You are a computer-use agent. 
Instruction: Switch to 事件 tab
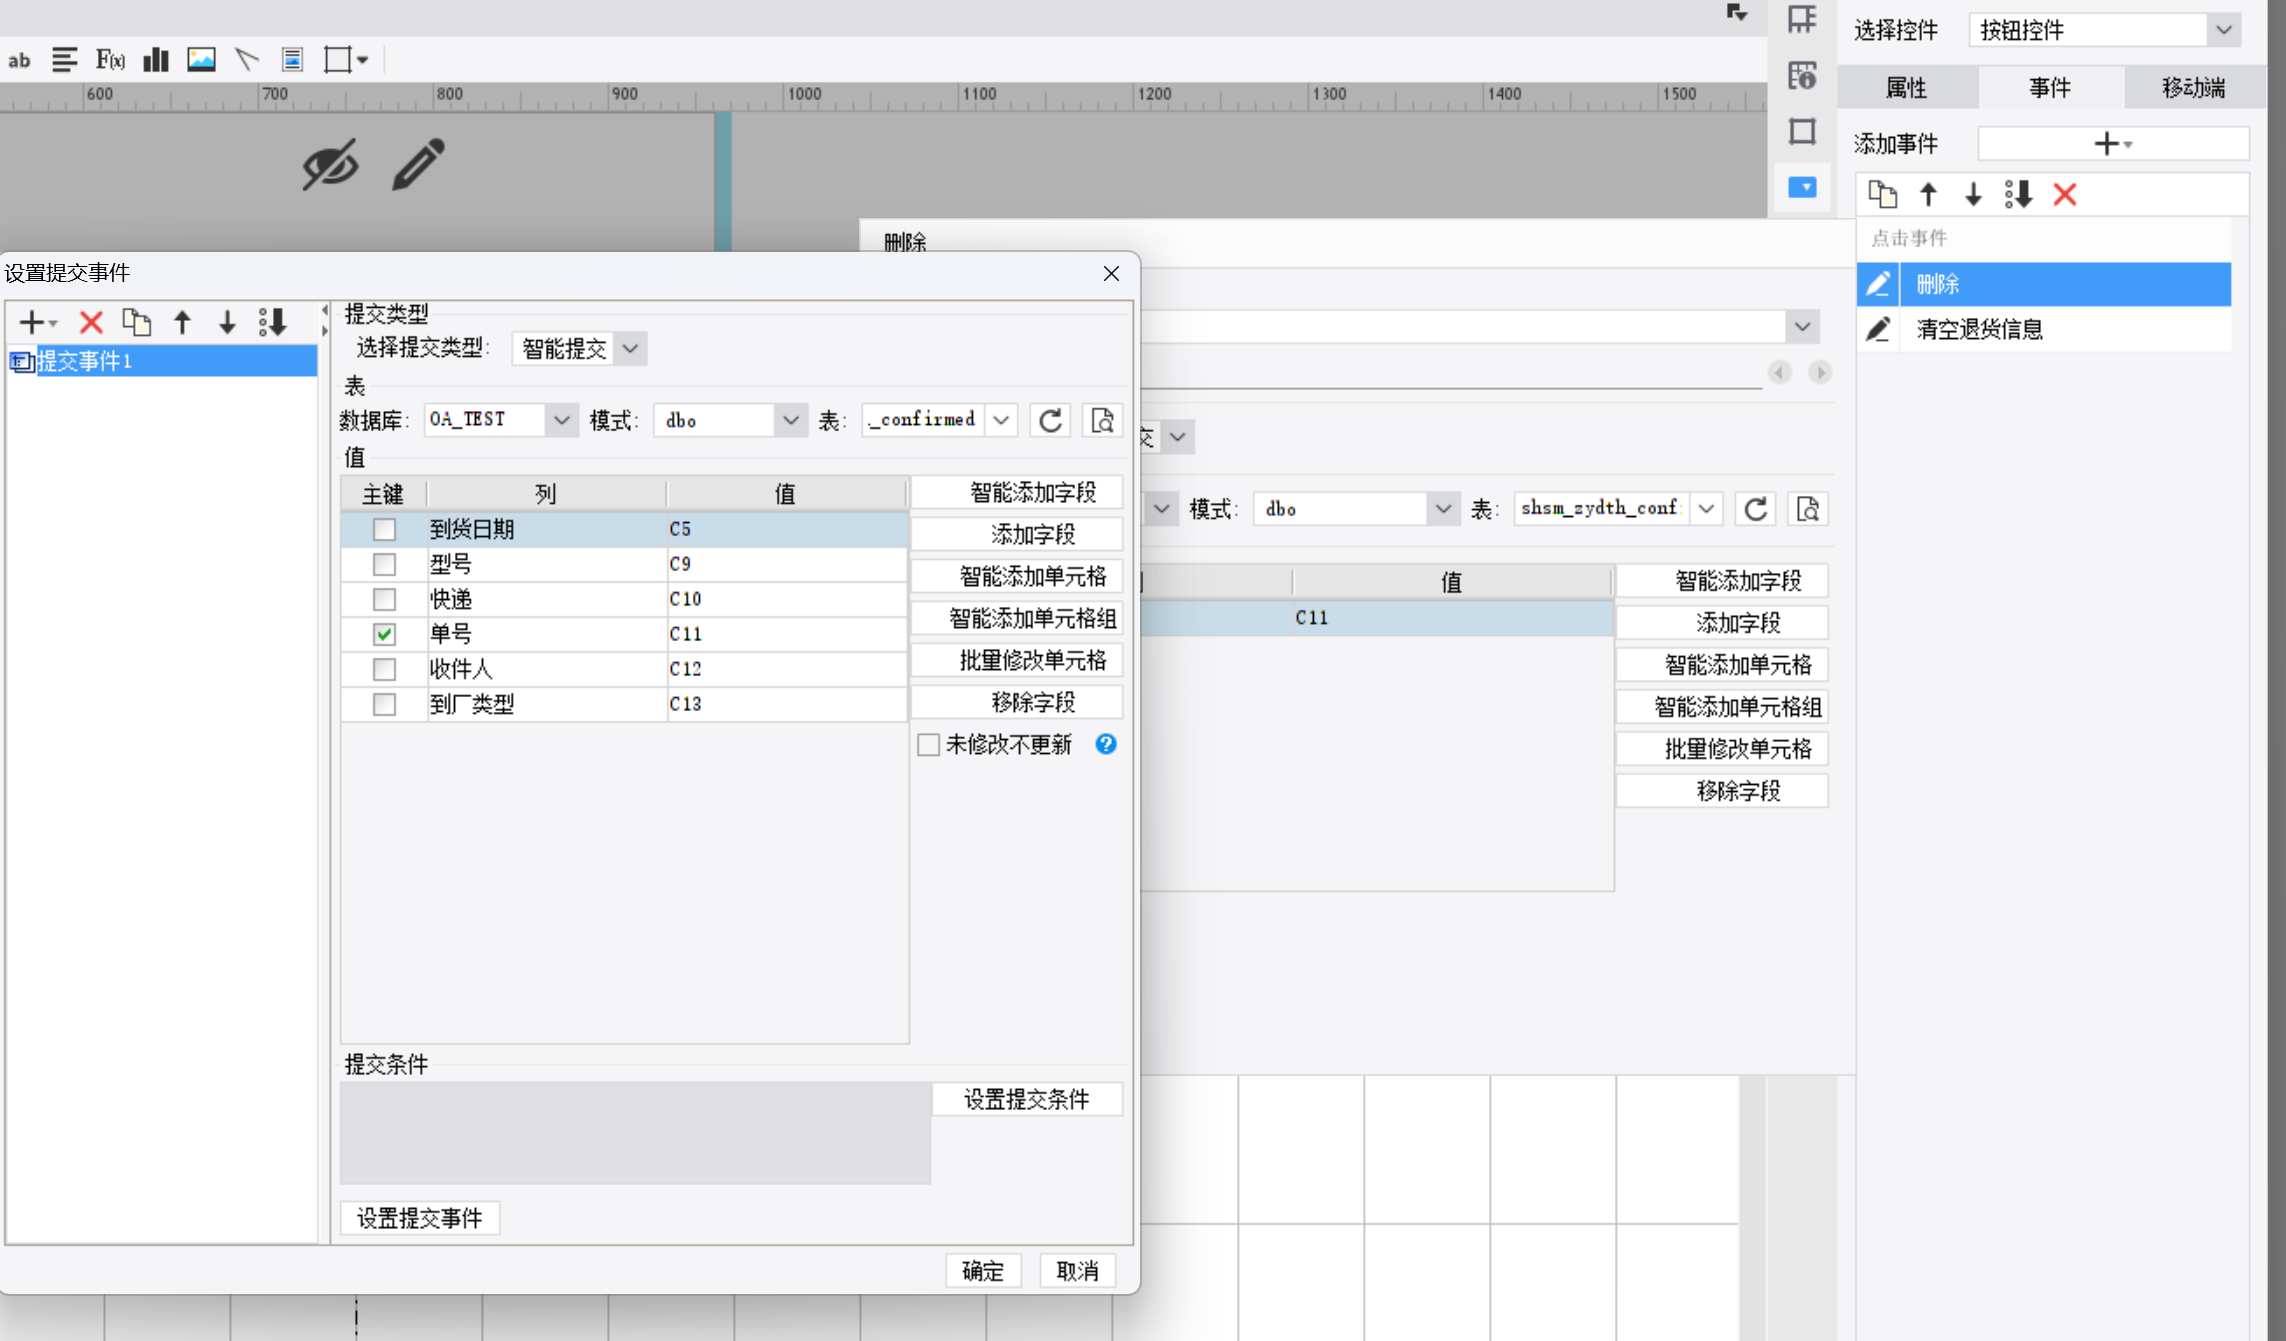point(2049,88)
